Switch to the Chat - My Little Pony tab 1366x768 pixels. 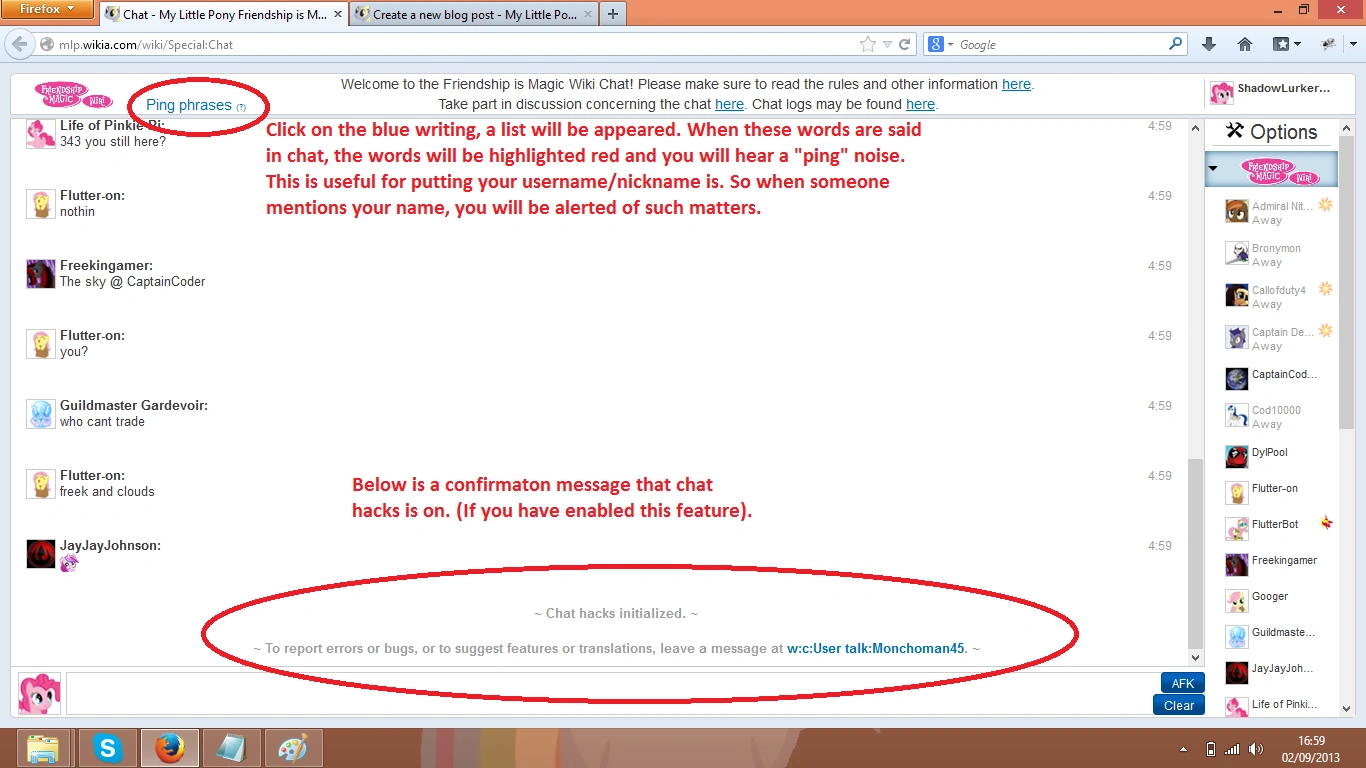pos(224,14)
